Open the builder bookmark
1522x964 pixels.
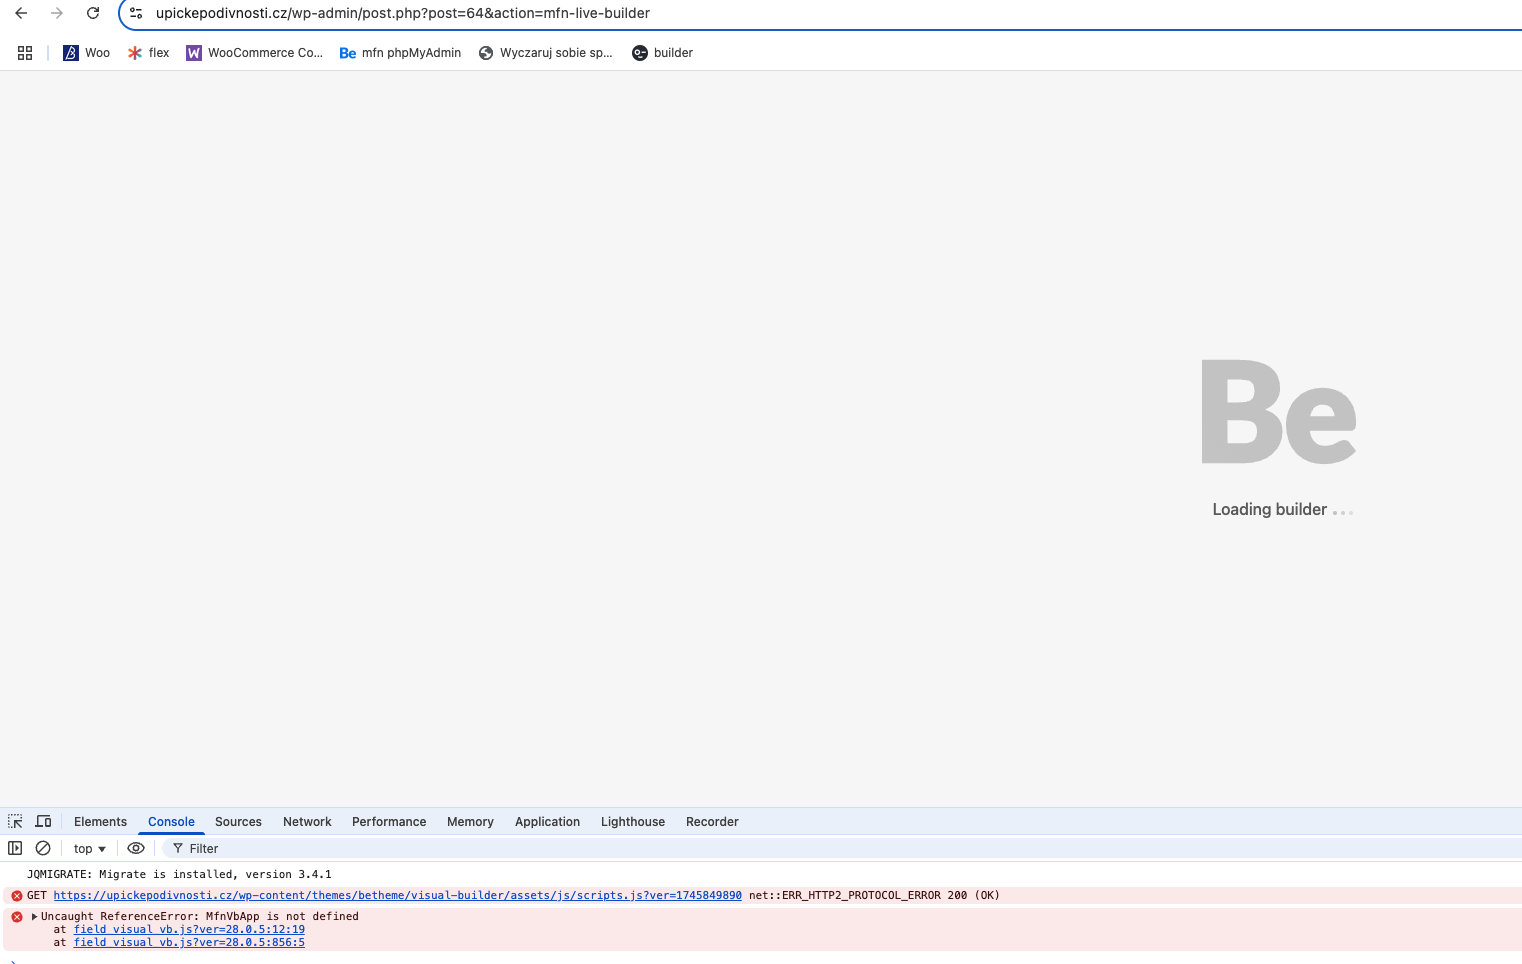(662, 53)
